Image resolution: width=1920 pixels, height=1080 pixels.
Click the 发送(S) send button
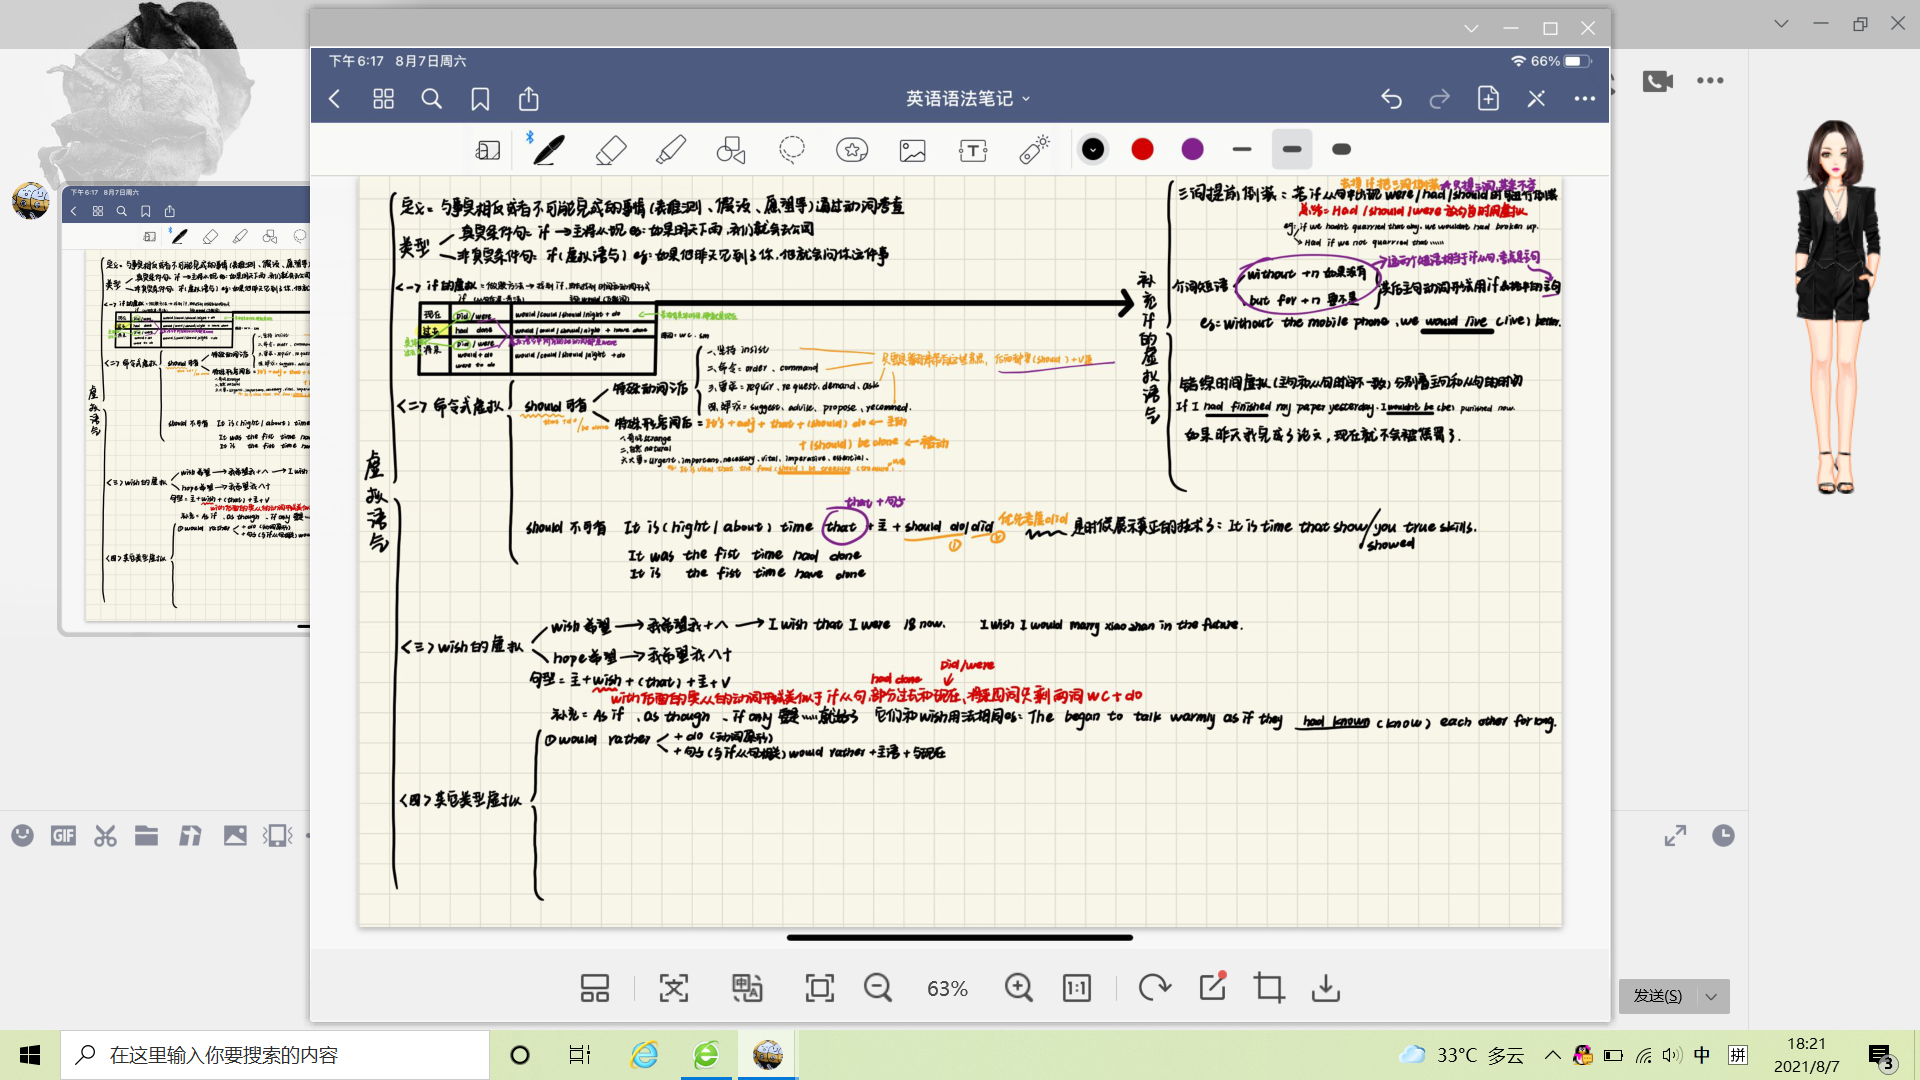pyautogui.click(x=1657, y=996)
